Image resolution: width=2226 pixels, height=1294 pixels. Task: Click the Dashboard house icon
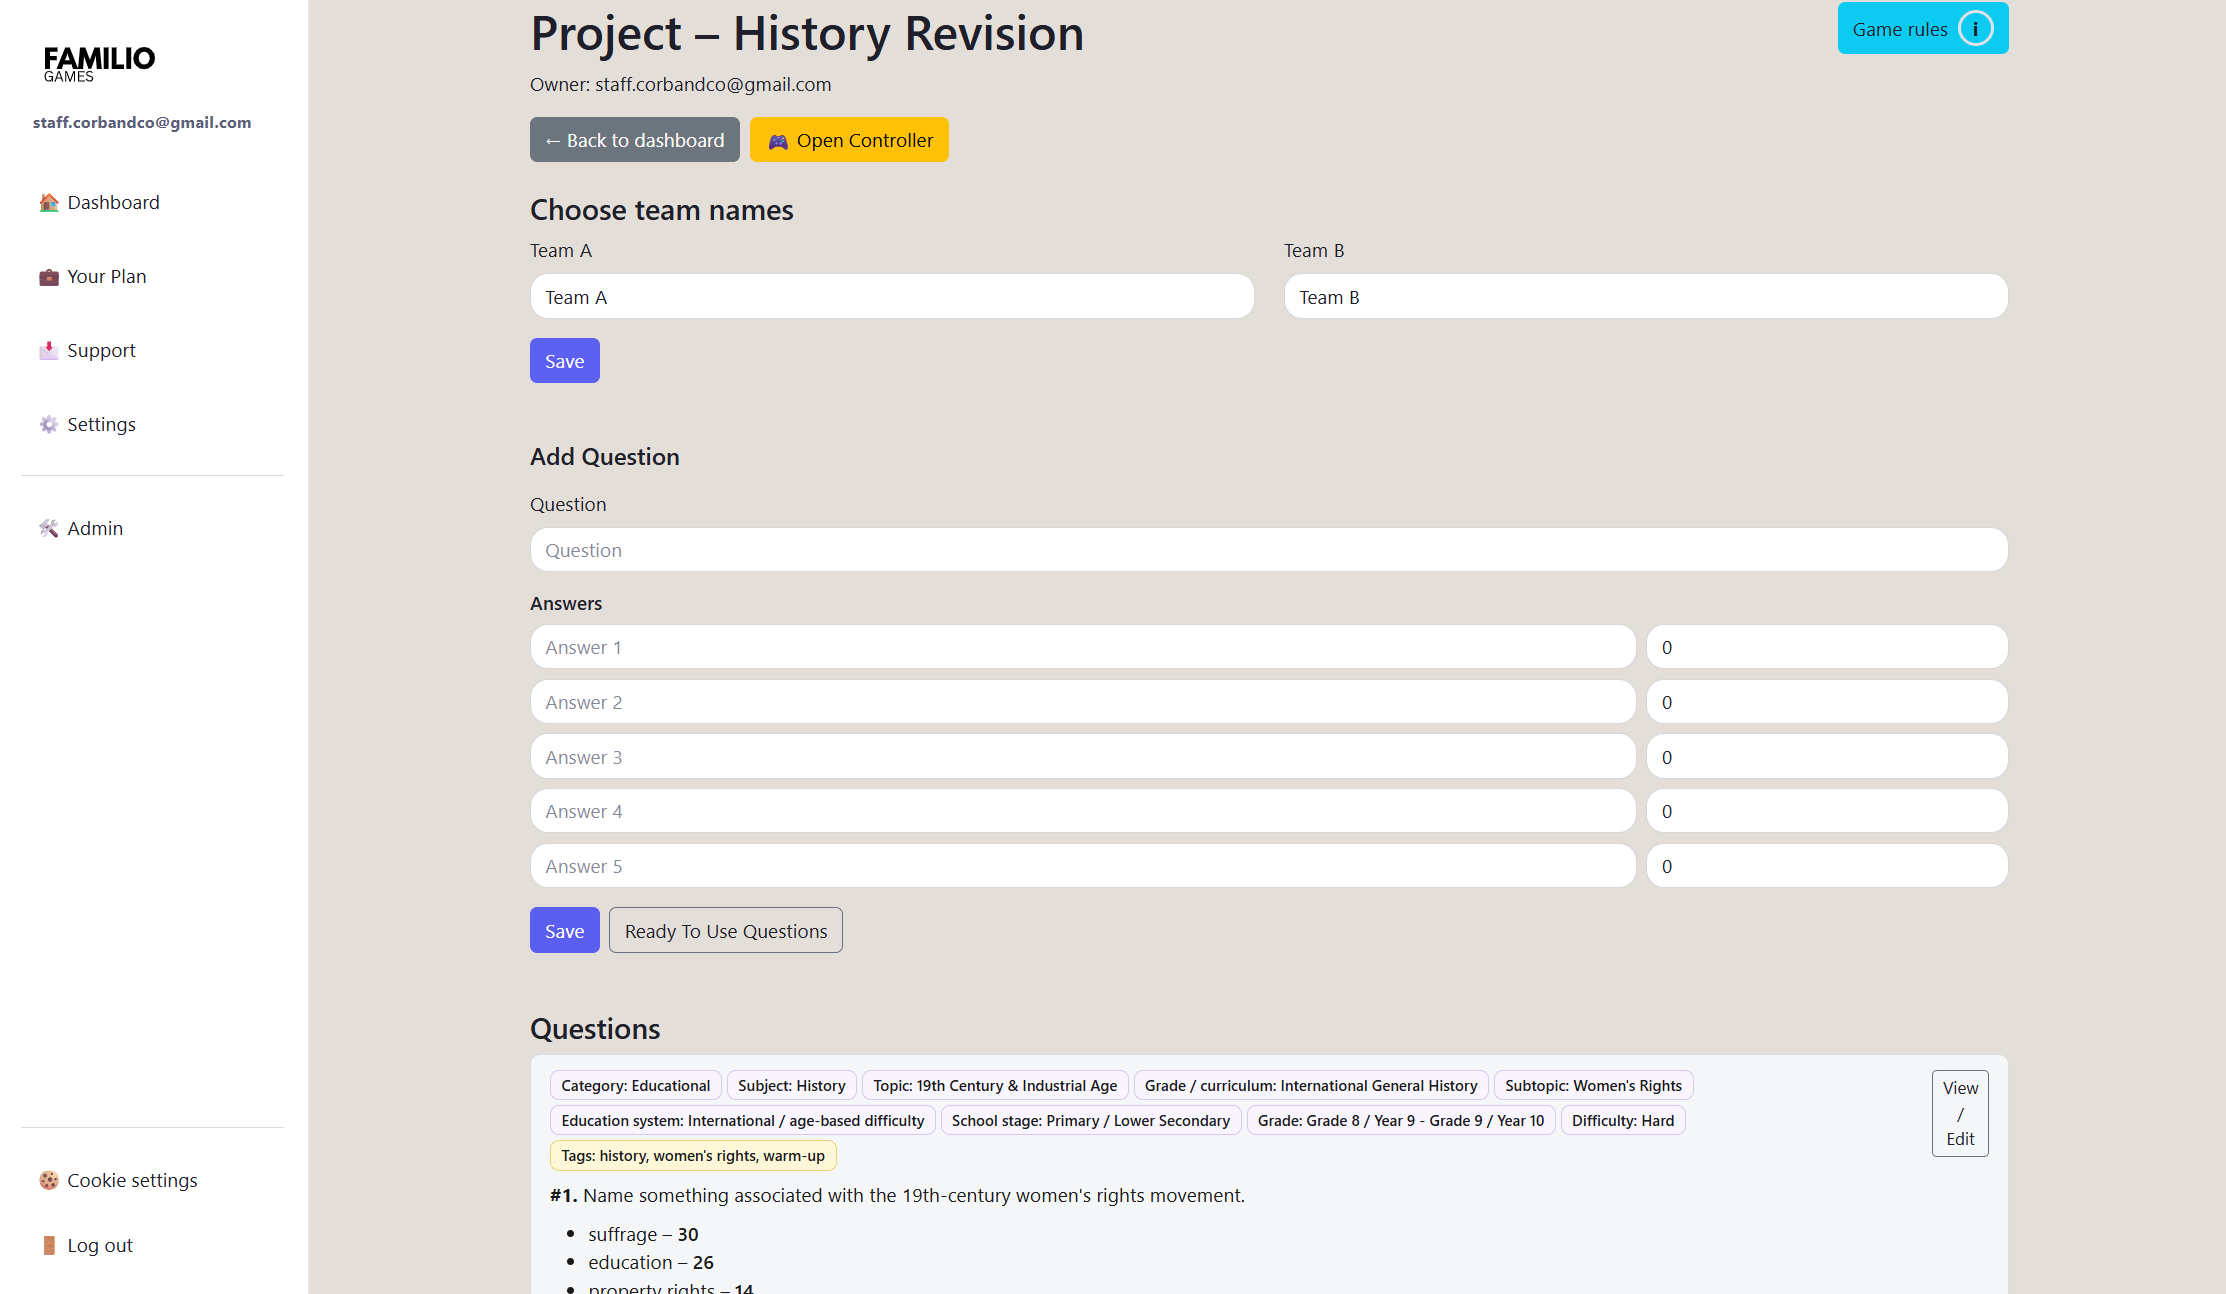pyautogui.click(x=49, y=203)
